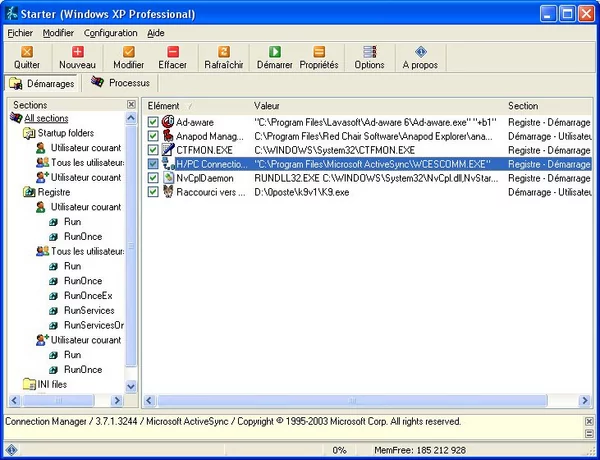Viewport: 600px width, 460px height.
Task: Click the sections vertical scrollbar thumb
Action: pos(131,245)
